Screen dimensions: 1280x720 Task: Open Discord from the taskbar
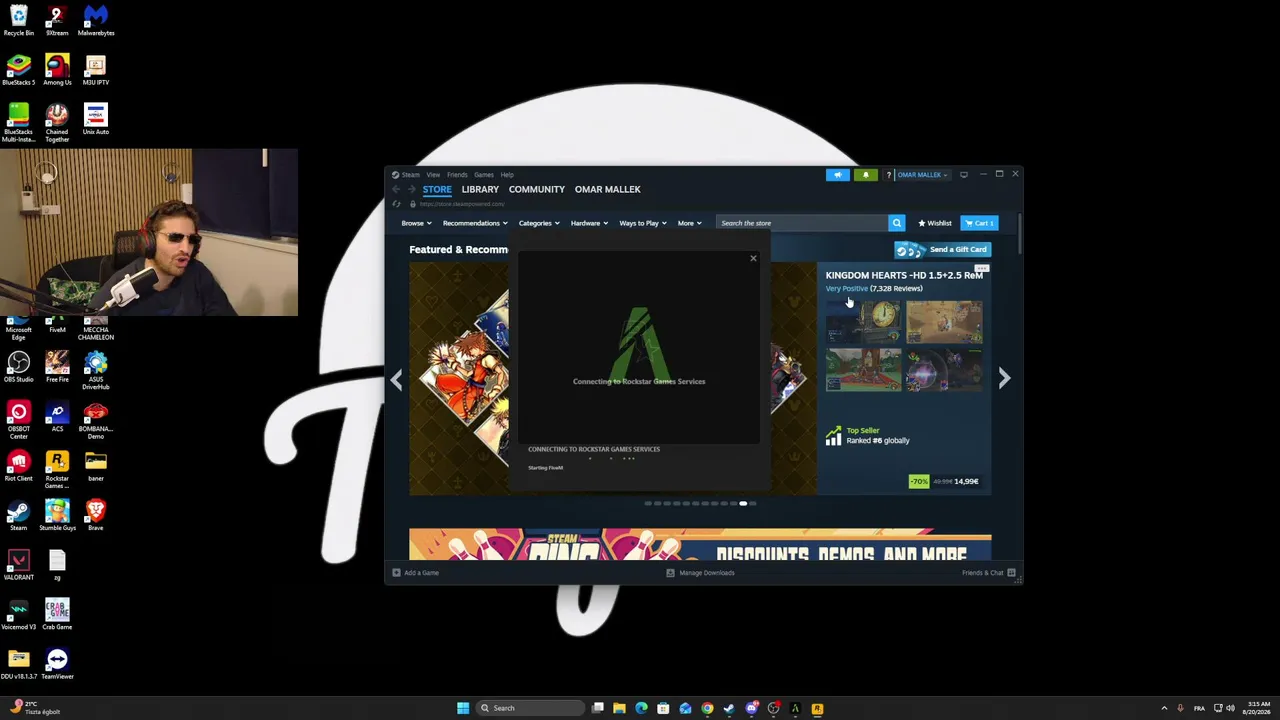click(x=751, y=708)
